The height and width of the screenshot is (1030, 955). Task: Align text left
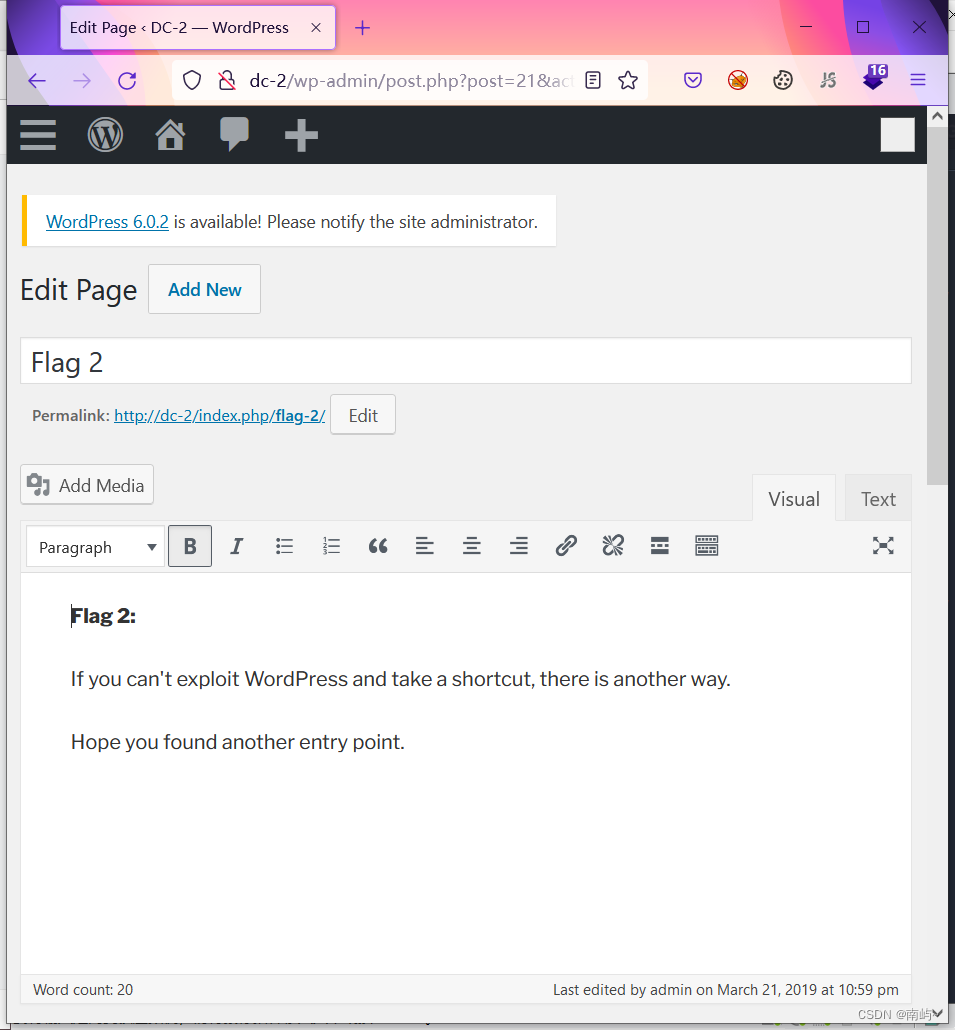tap(424, 546)
